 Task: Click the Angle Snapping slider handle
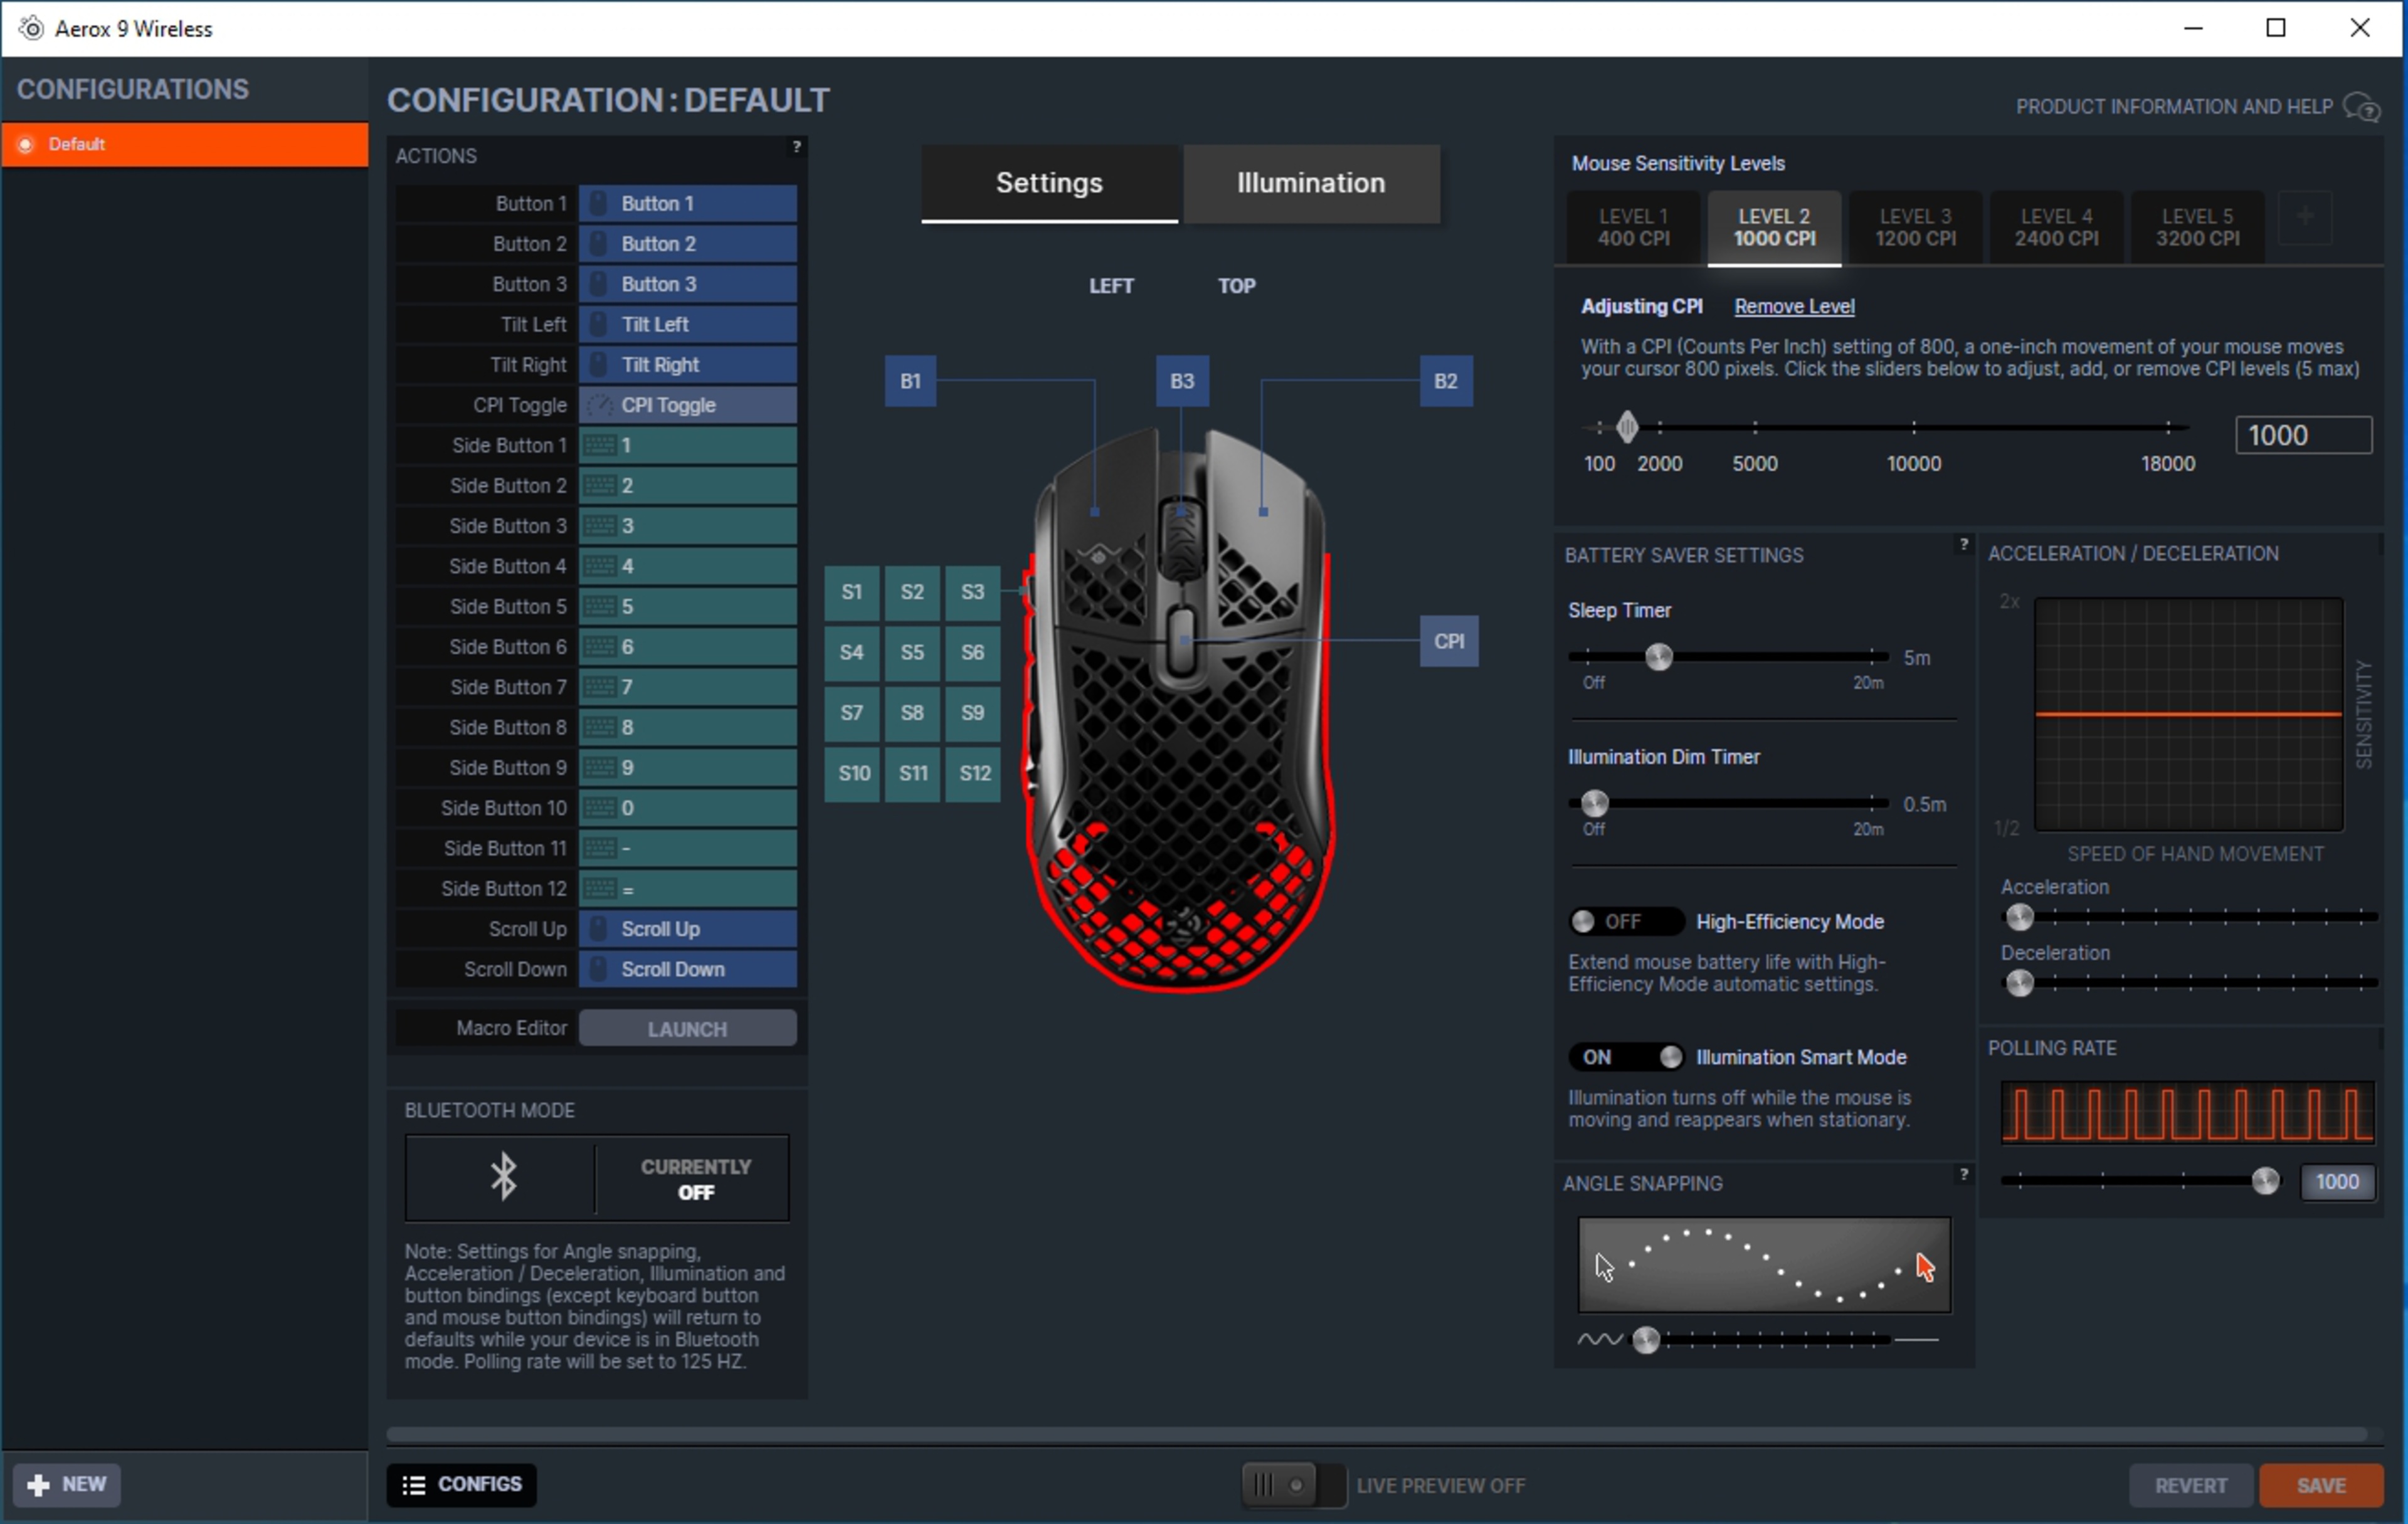pos(1645,1339)
